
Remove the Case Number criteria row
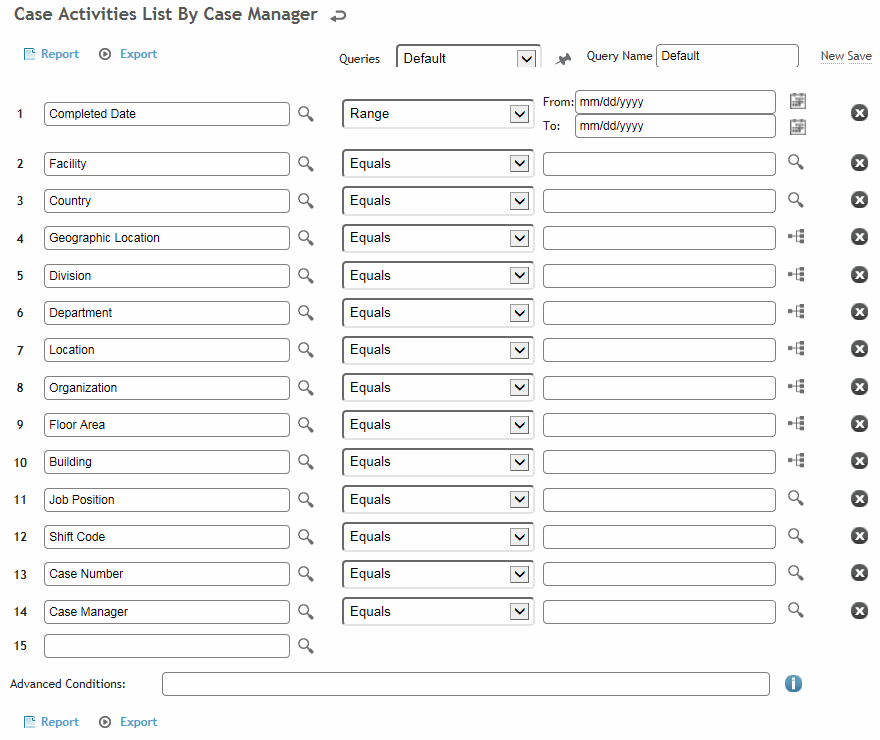859,573
